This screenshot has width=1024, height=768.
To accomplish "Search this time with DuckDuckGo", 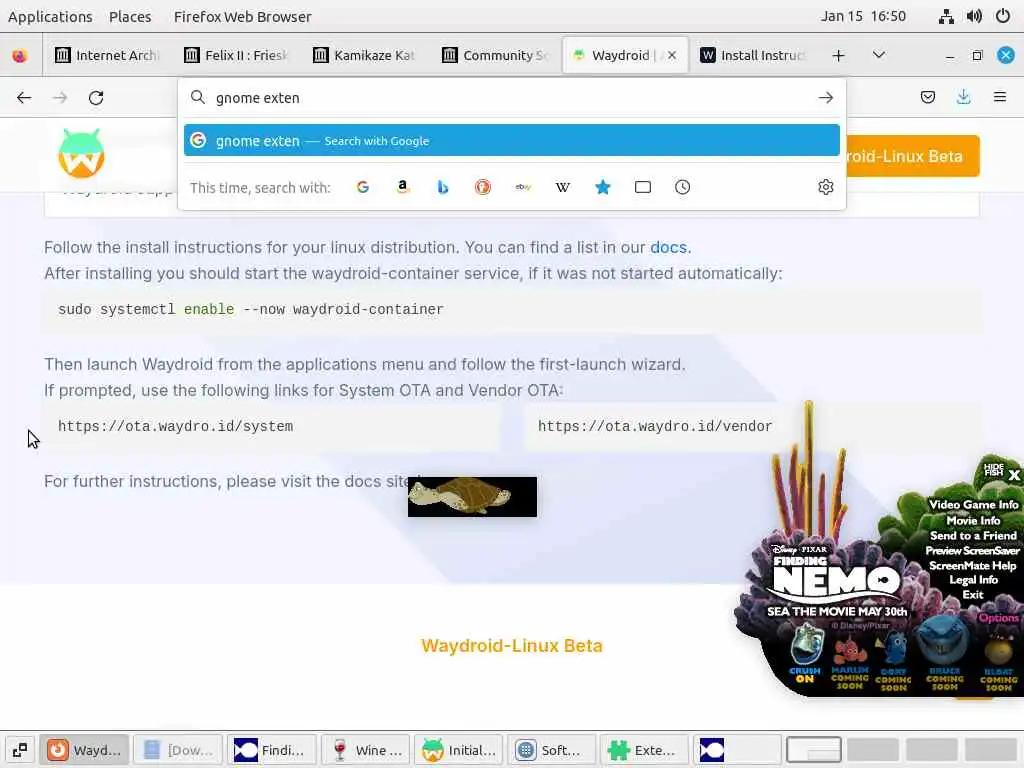I will pos(483,187).
